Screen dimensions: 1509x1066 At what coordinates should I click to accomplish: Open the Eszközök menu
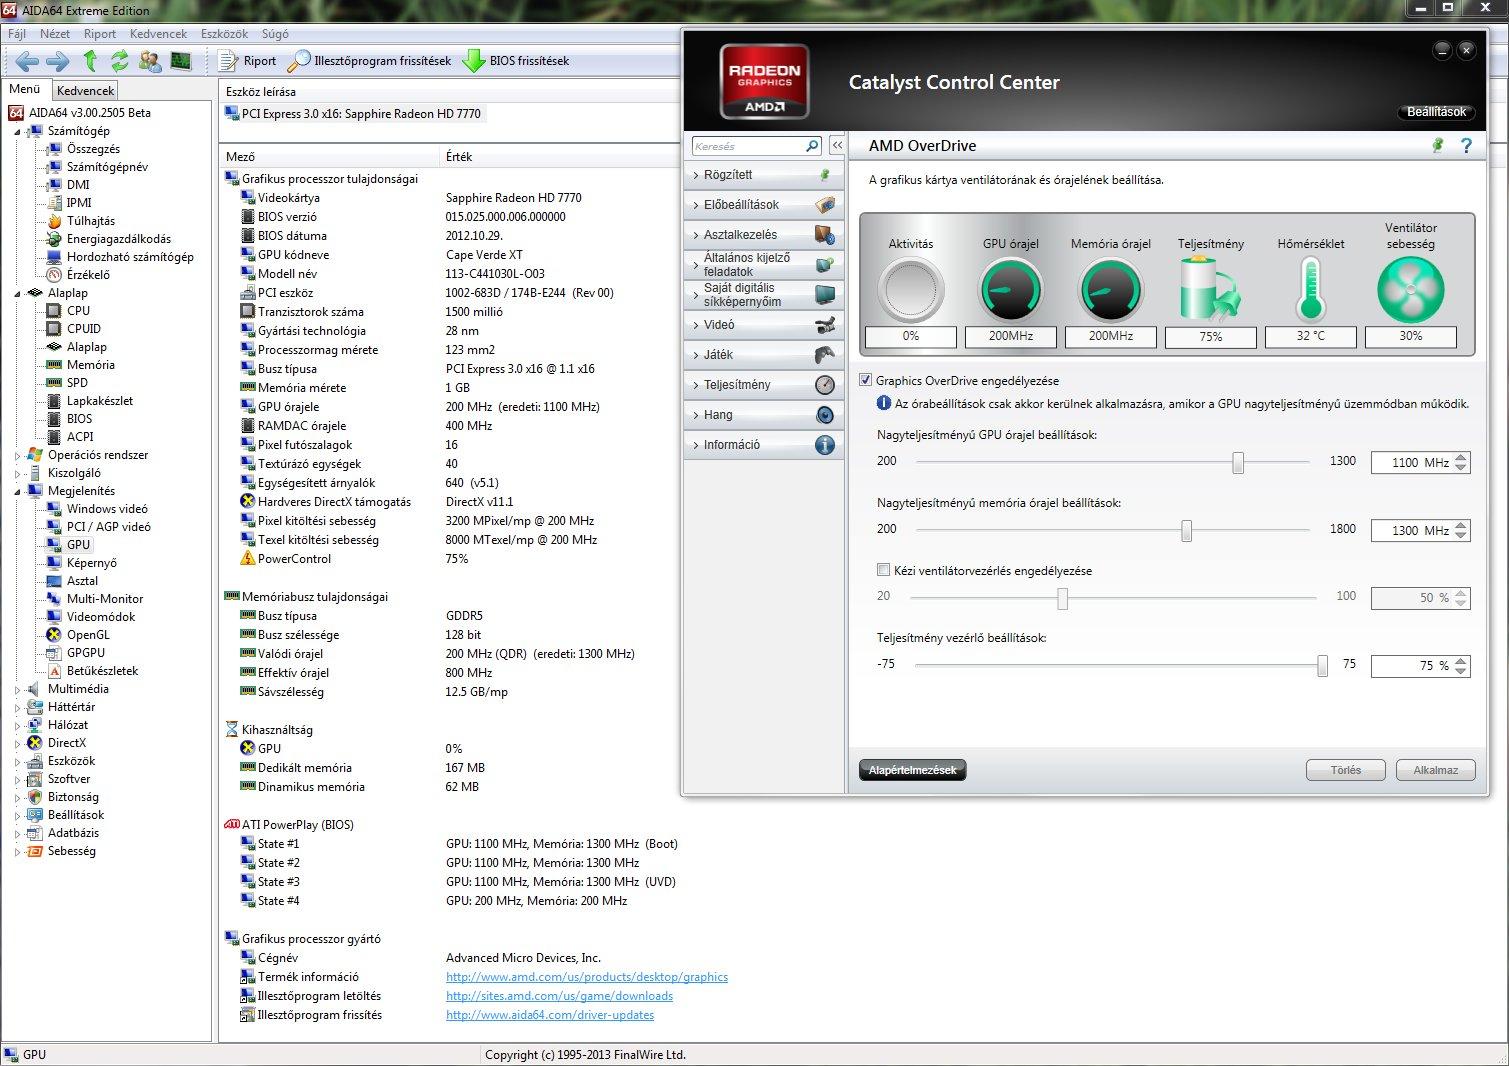click(224, 34)
